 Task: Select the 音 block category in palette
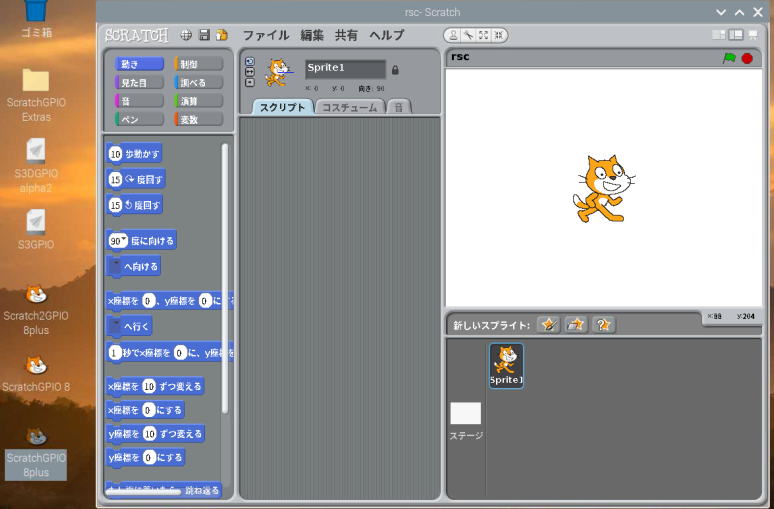coord(139,101)
